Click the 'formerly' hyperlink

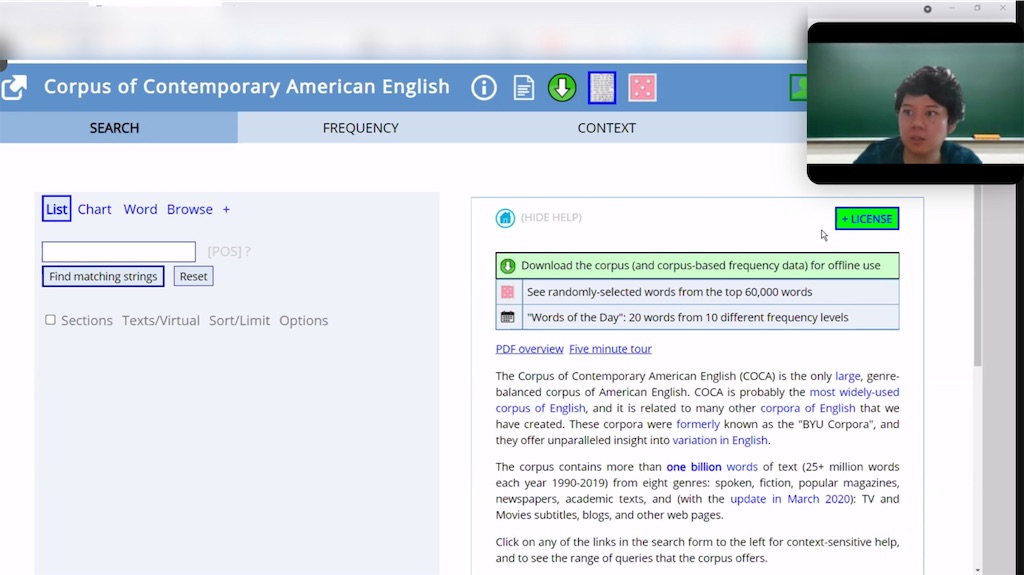point(698,424)
